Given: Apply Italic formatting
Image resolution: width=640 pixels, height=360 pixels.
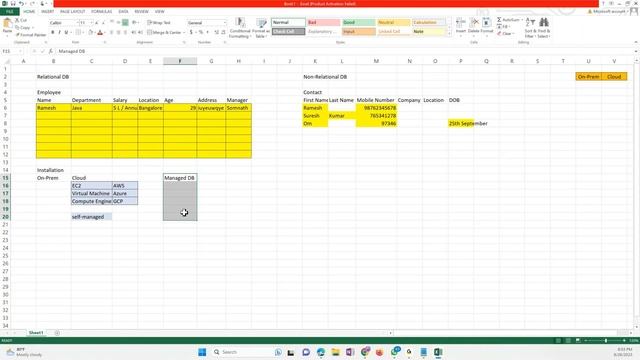Looking at the screenshot, I should click(x=59, y=32).
